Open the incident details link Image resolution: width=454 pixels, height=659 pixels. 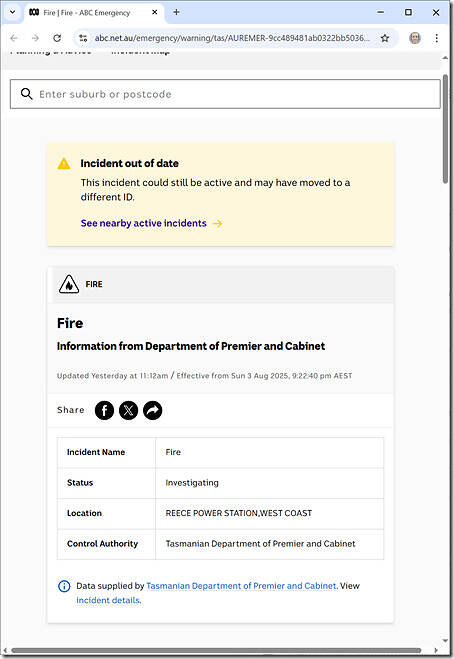pyautogui.click(x=108, y=600)
